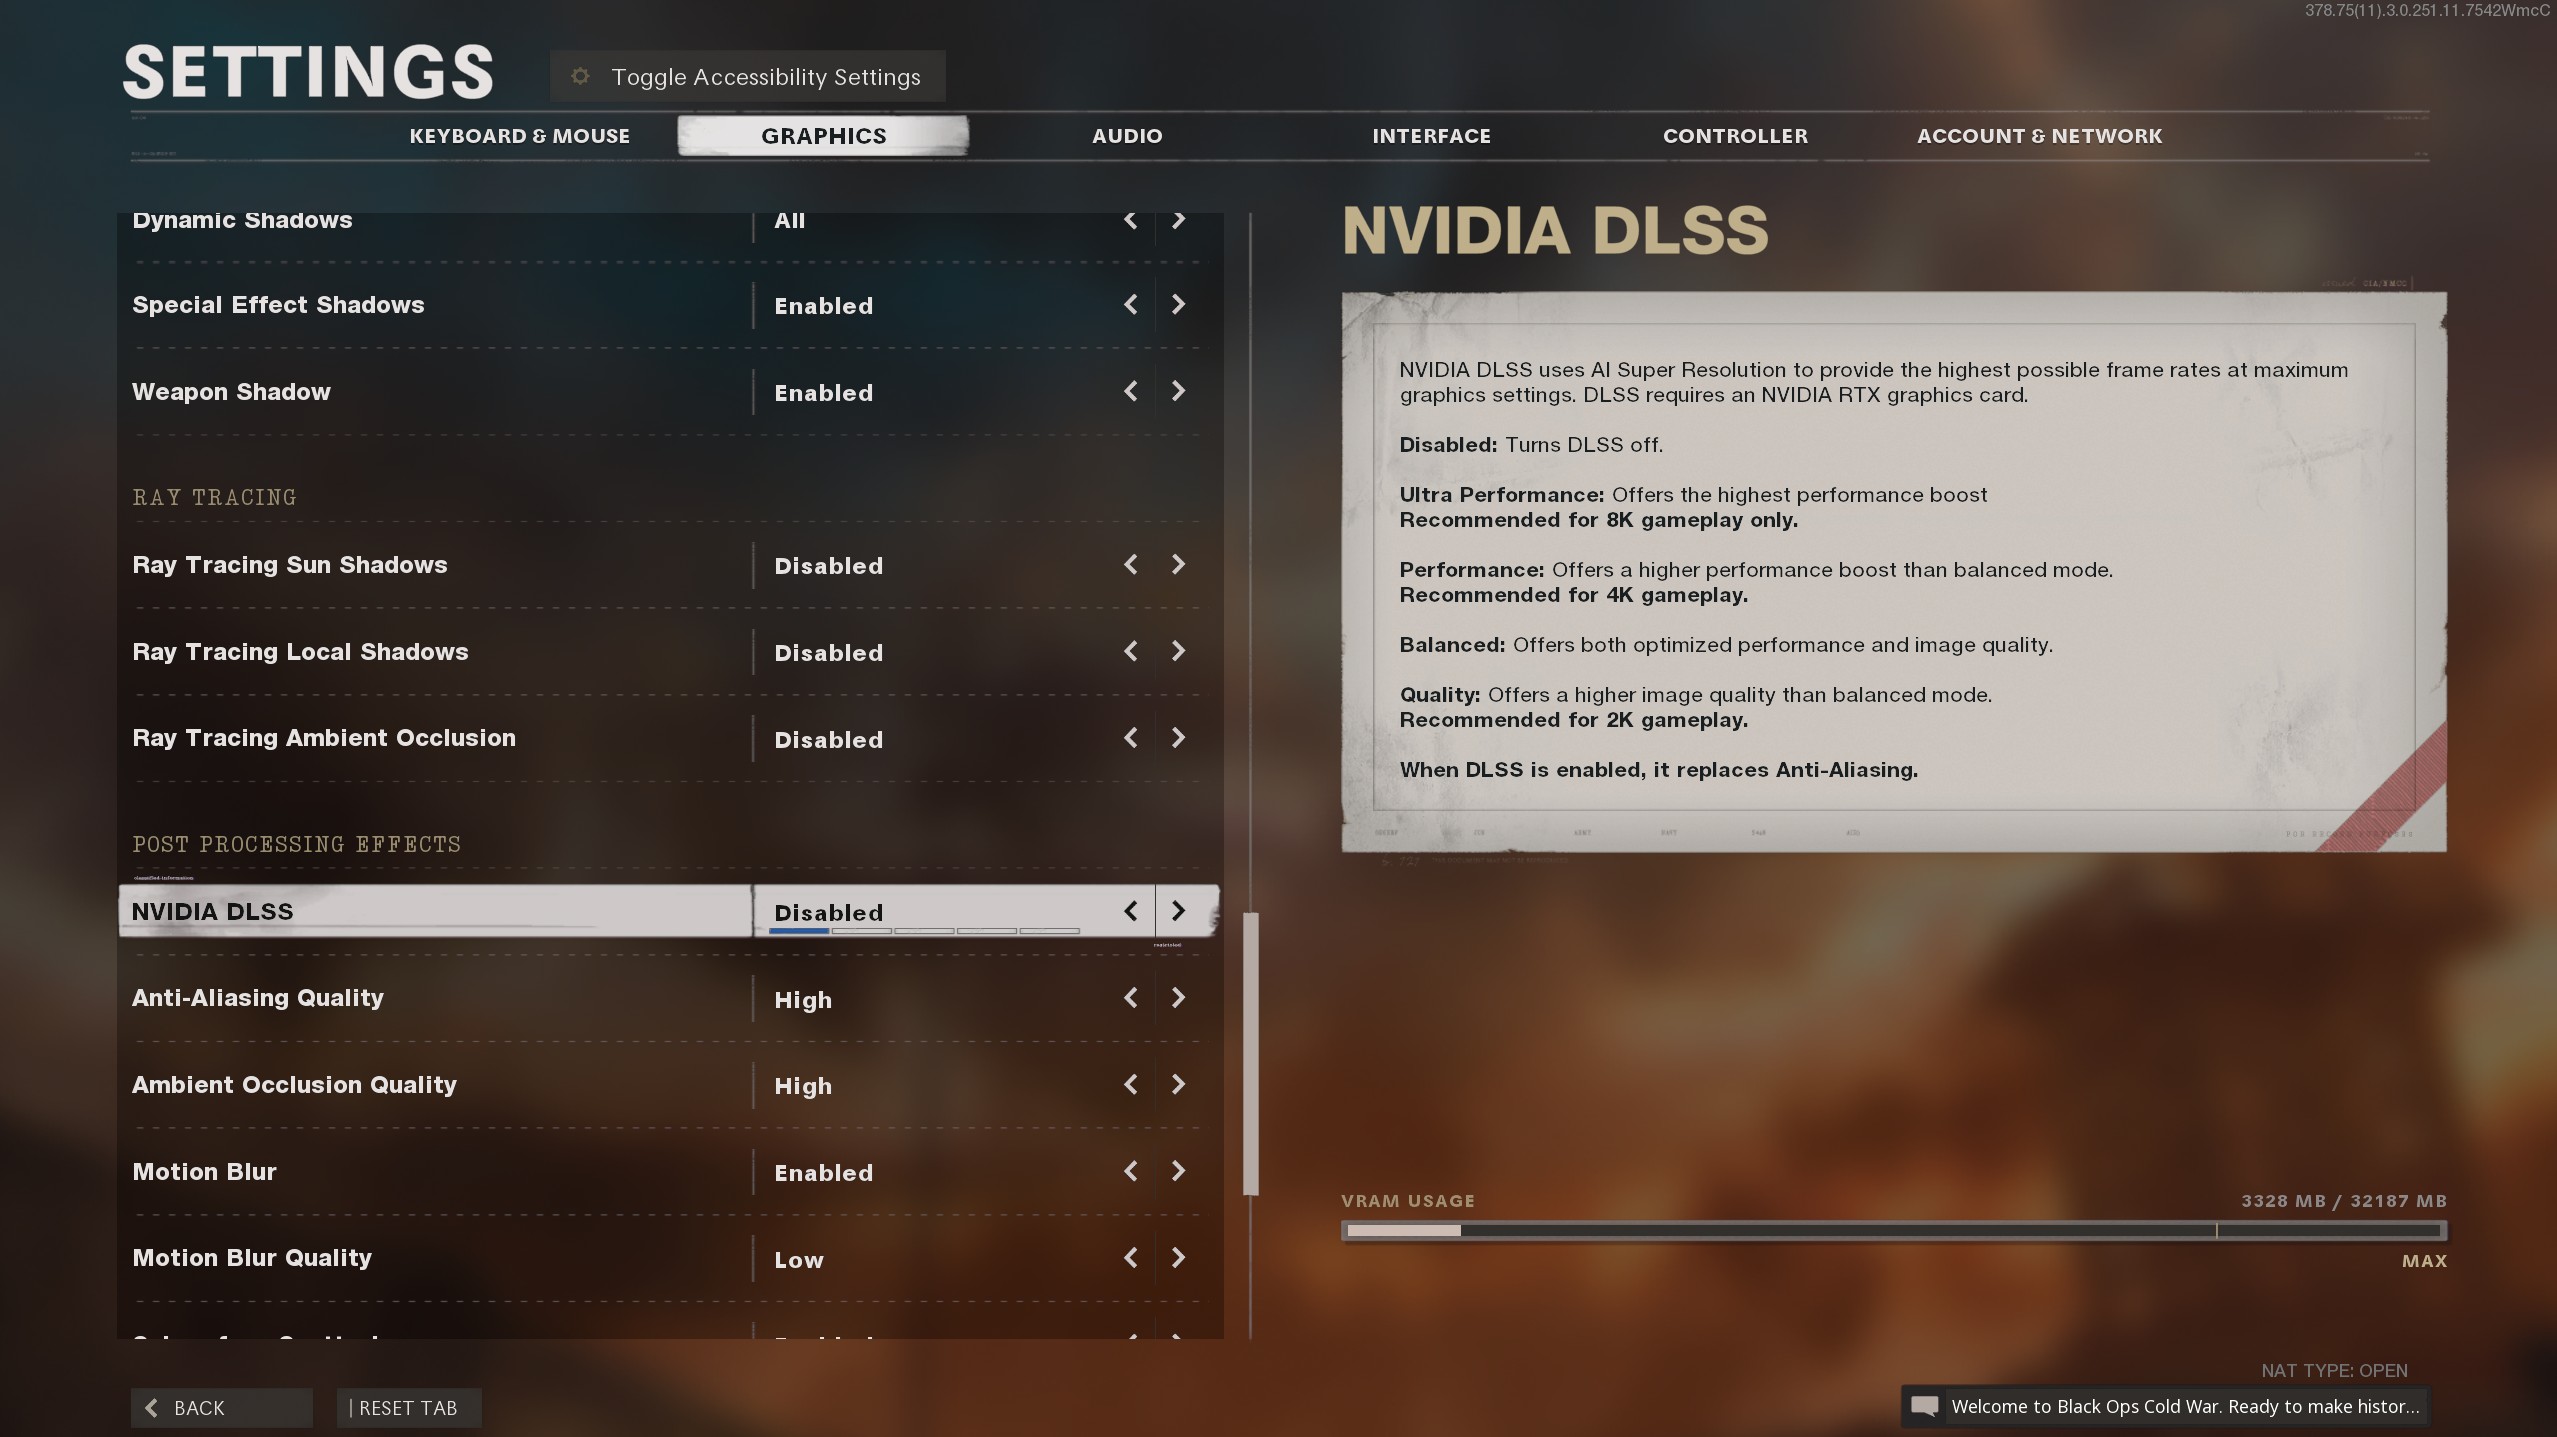Screen dimensions: 2557x1437
Task: Select the NVIDIA DLSS setting row
Action: click(668, 911)
